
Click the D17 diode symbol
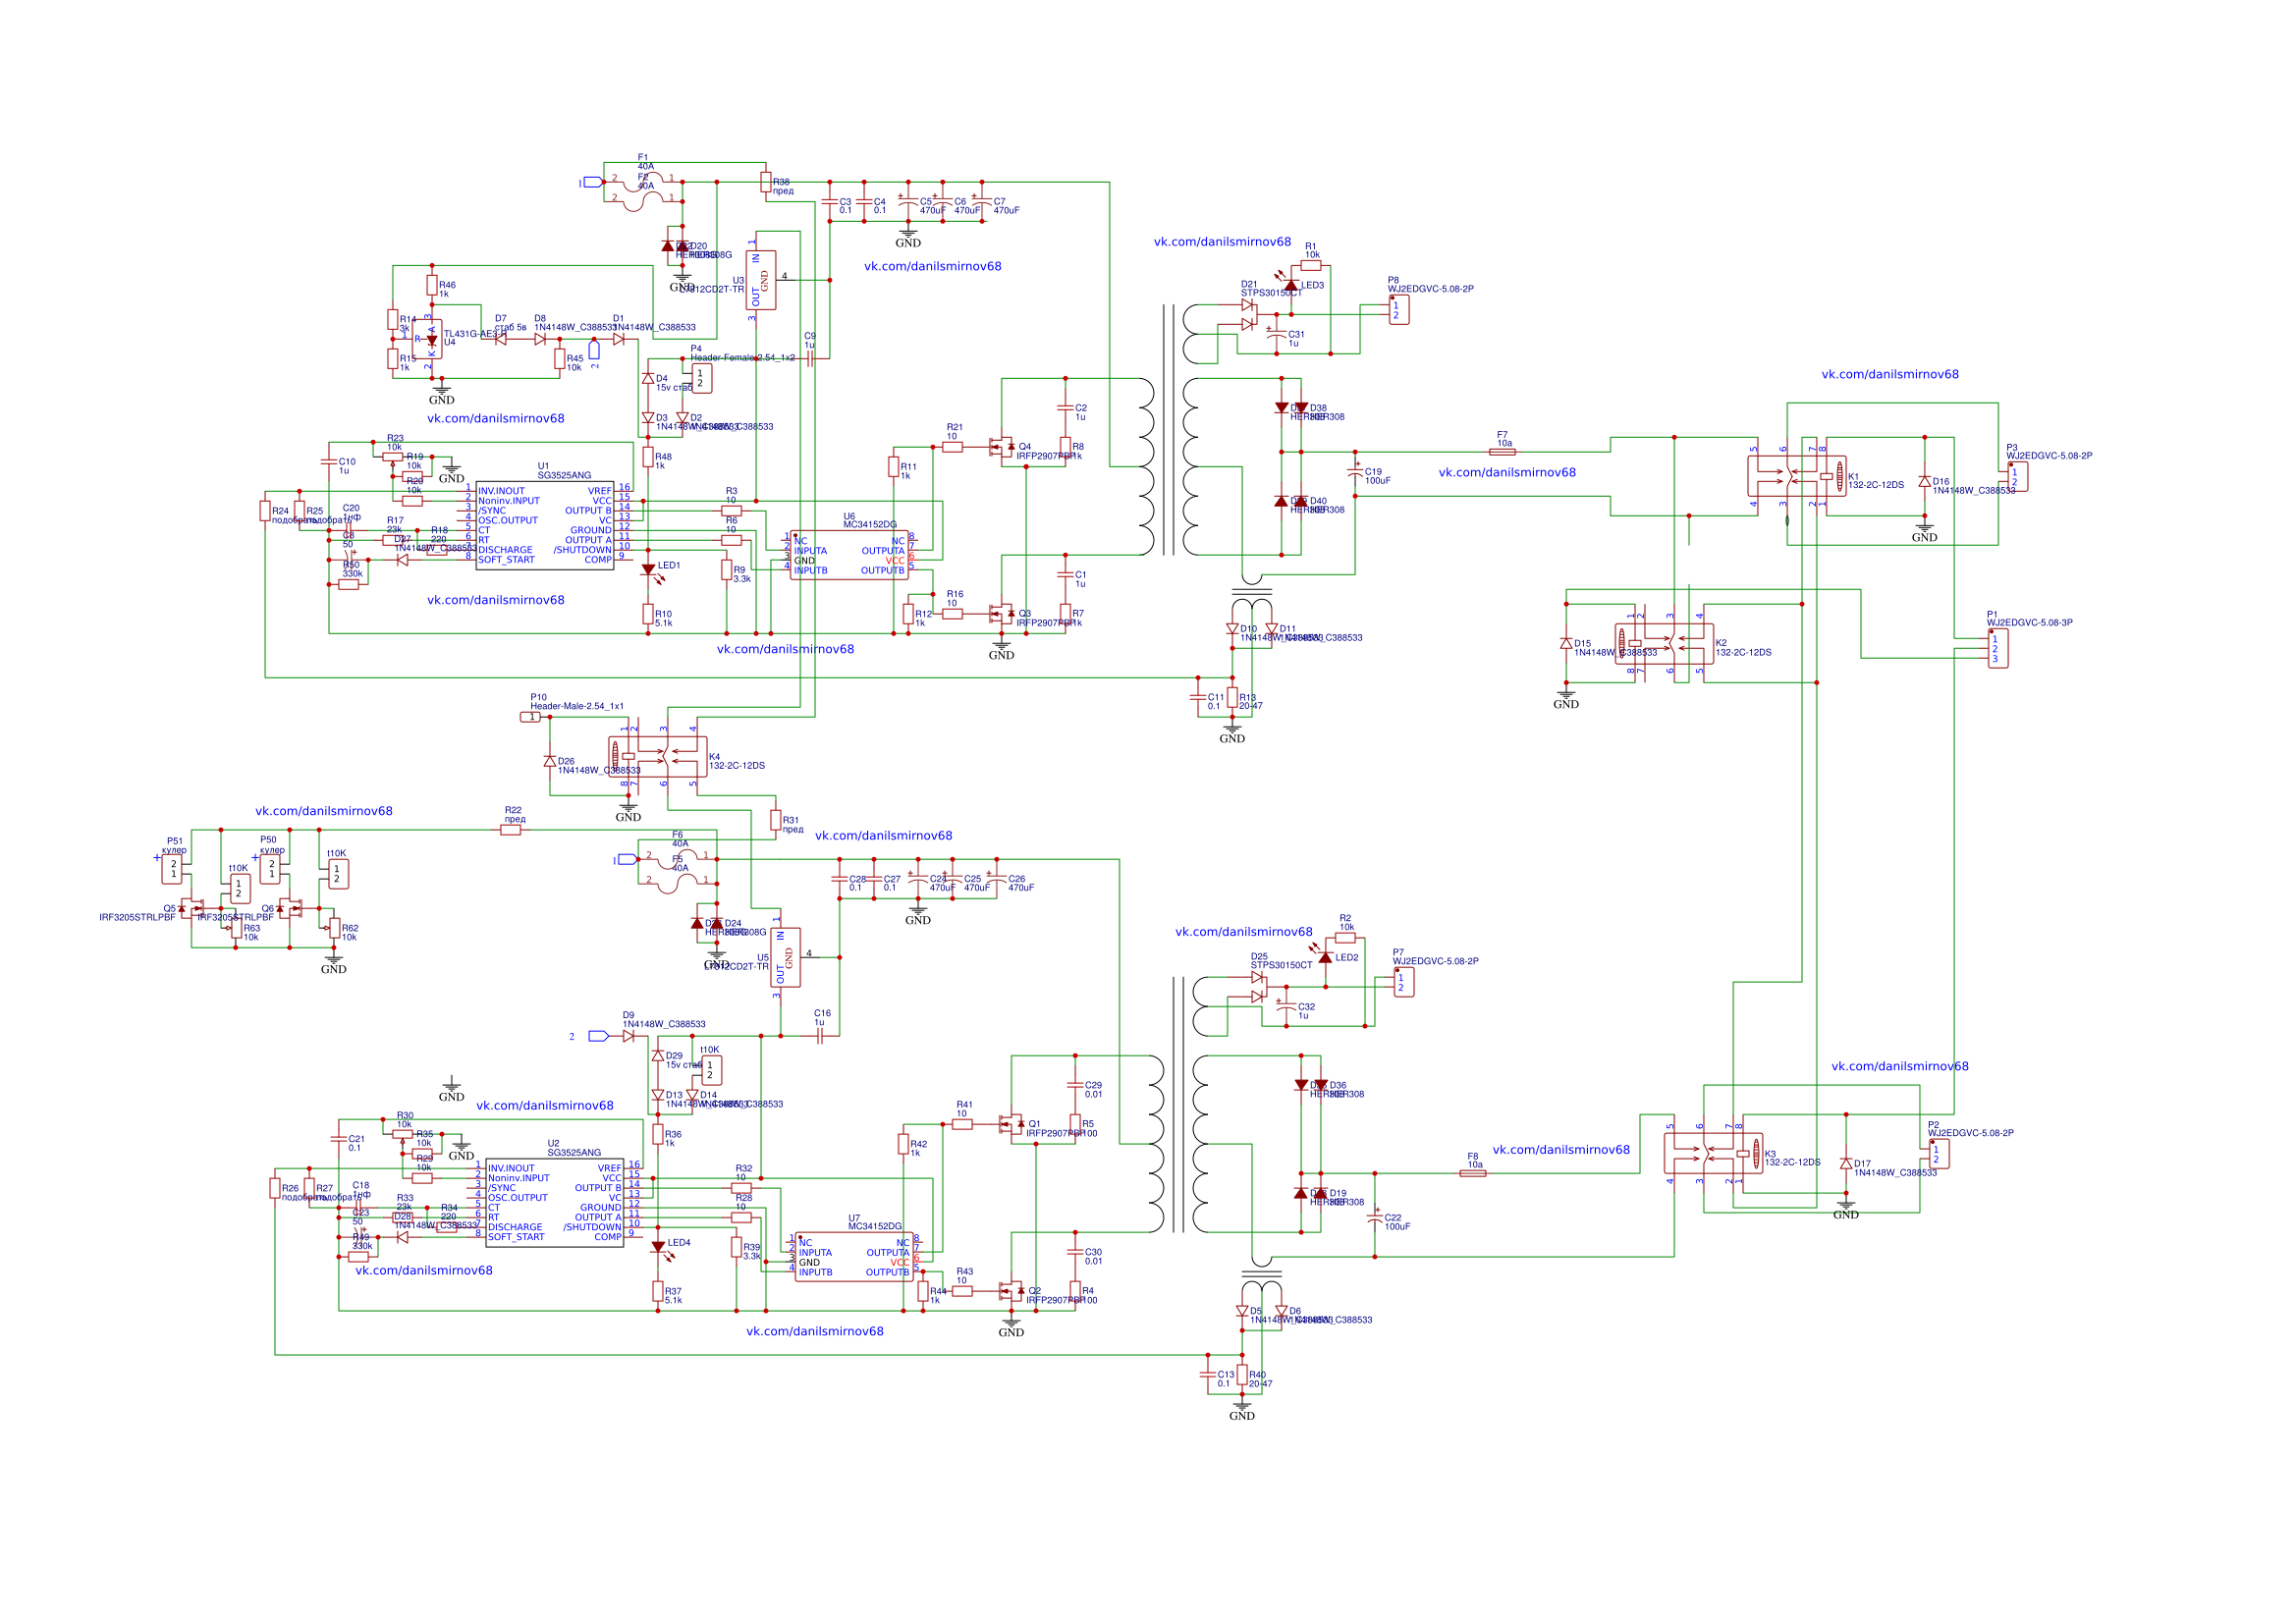(x=1846, y=1164)
